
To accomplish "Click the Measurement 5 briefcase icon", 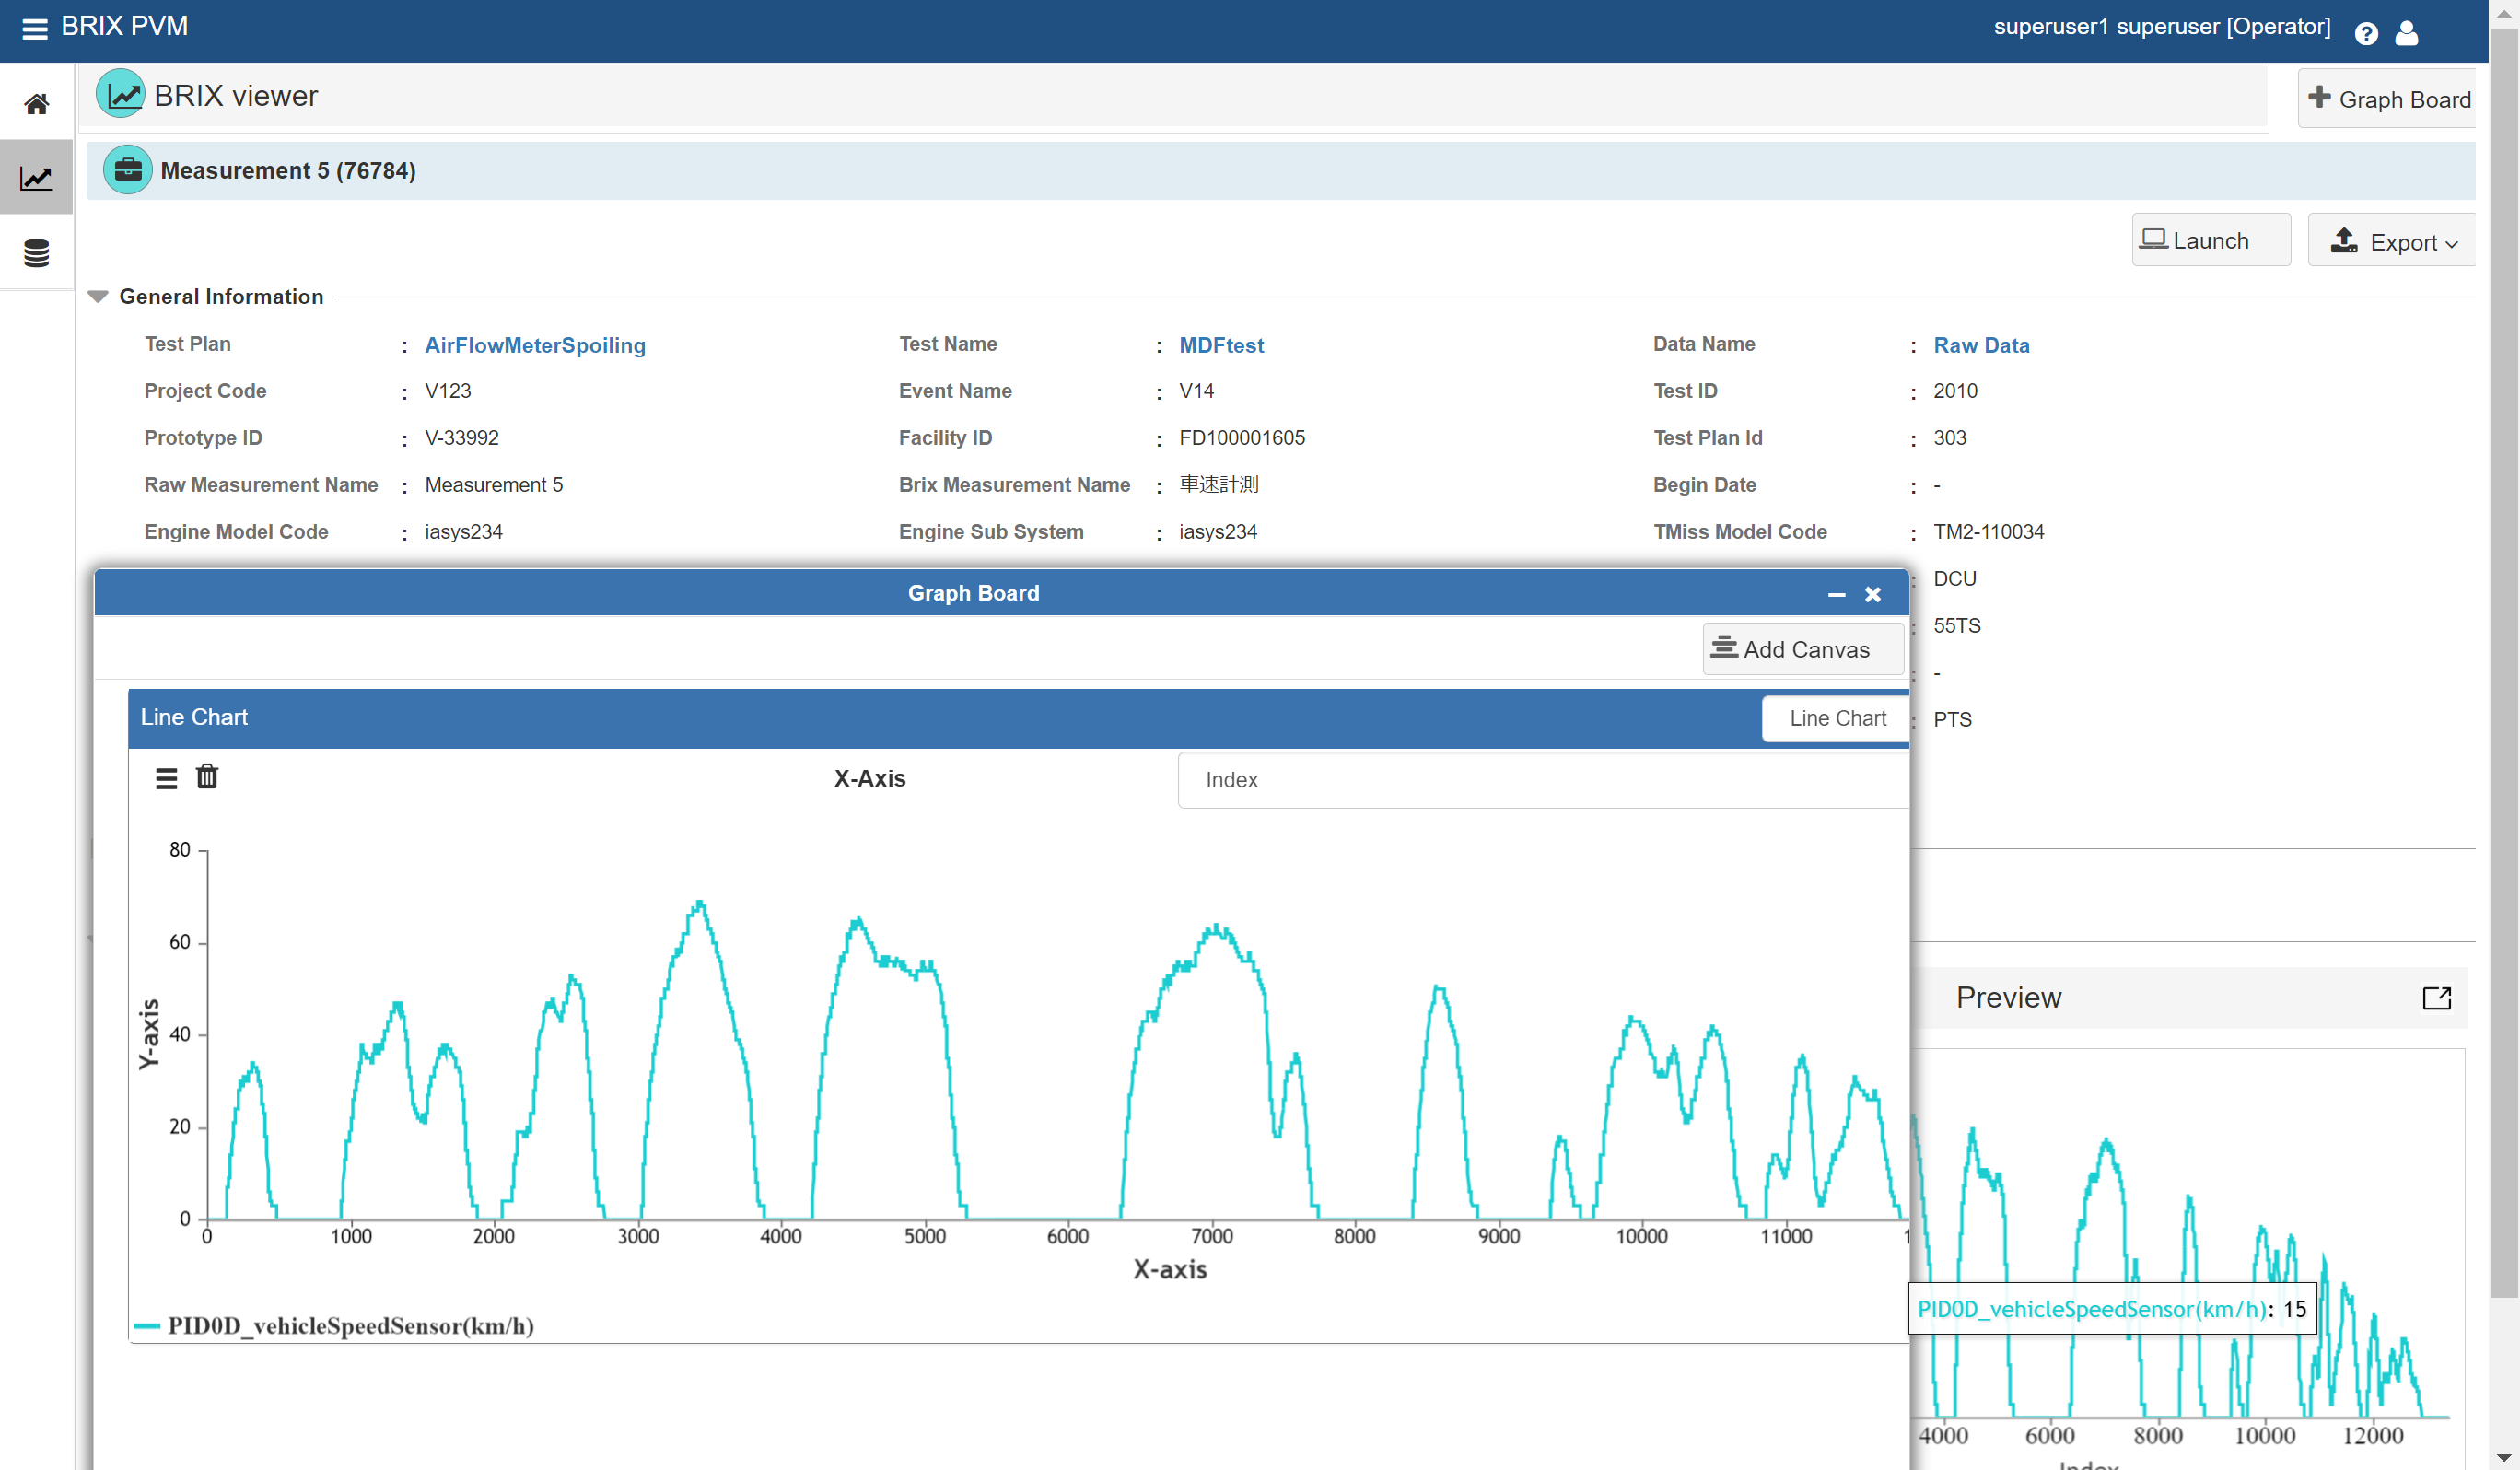I will pyautogui.click(x=128, y=170).
